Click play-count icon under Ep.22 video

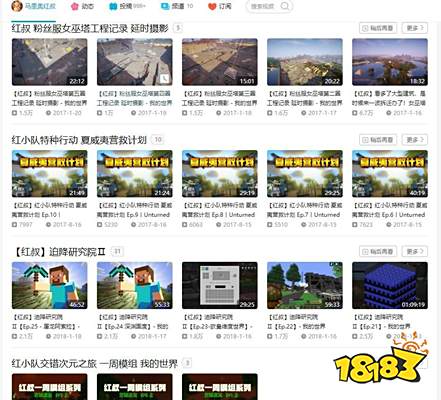pyautogui.click(x=270, y=336)
